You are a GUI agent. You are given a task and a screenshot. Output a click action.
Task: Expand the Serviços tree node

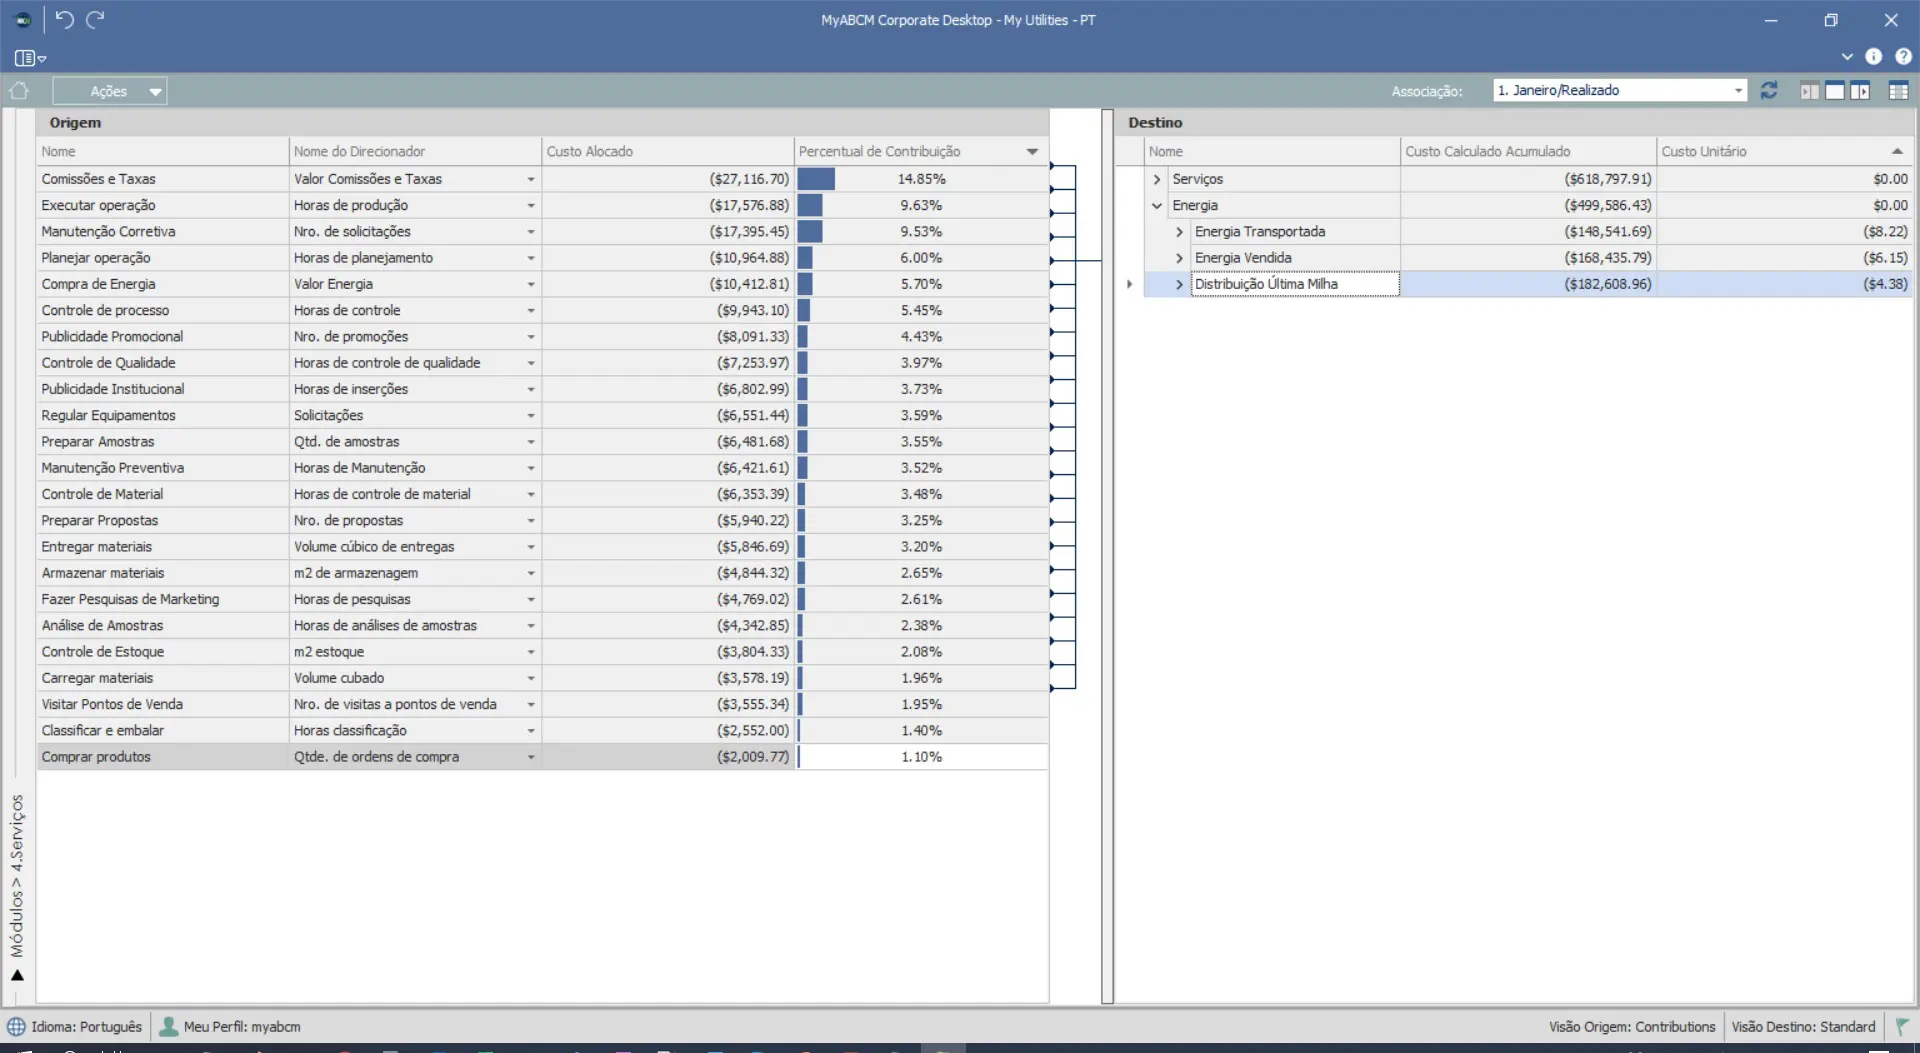pos(1157,179)
